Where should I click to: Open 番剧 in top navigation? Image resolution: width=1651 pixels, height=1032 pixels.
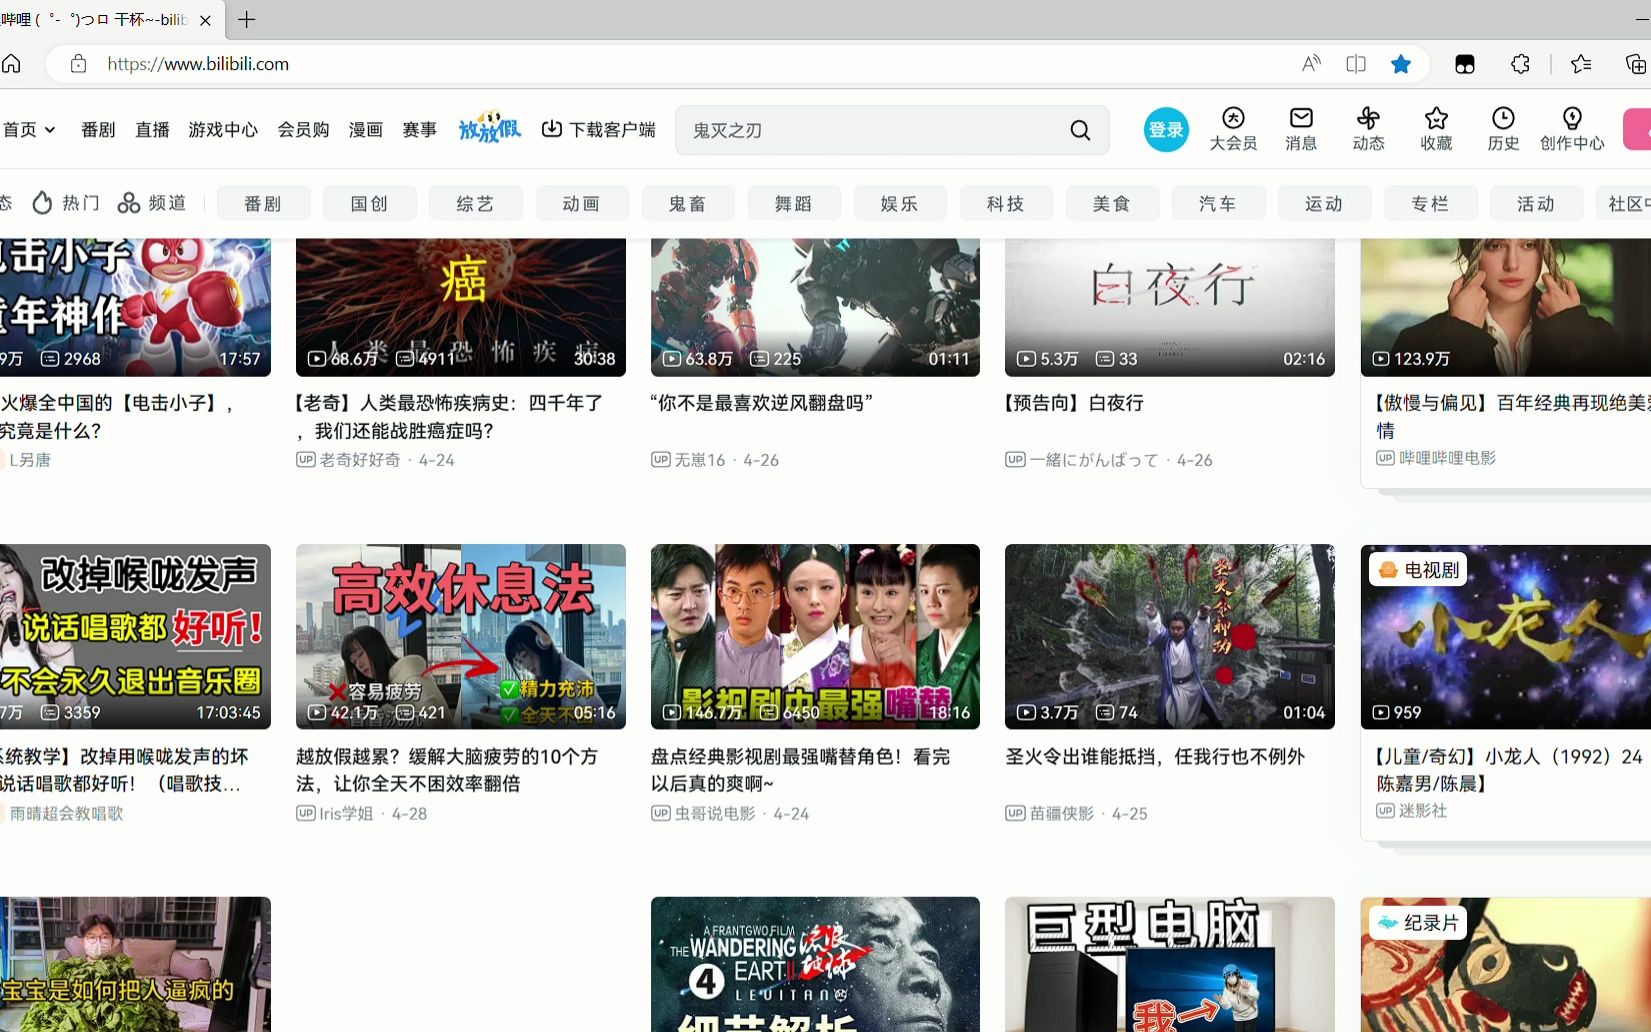click(98, 130)
